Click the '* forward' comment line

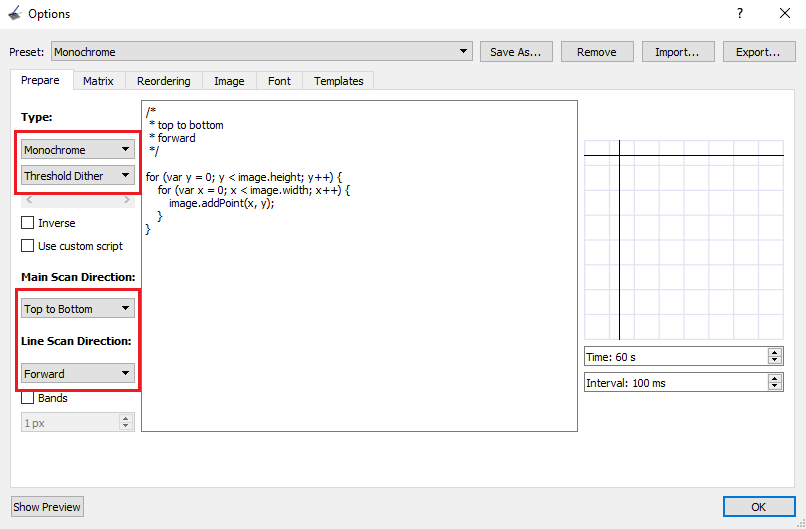(x=172, y=138)
